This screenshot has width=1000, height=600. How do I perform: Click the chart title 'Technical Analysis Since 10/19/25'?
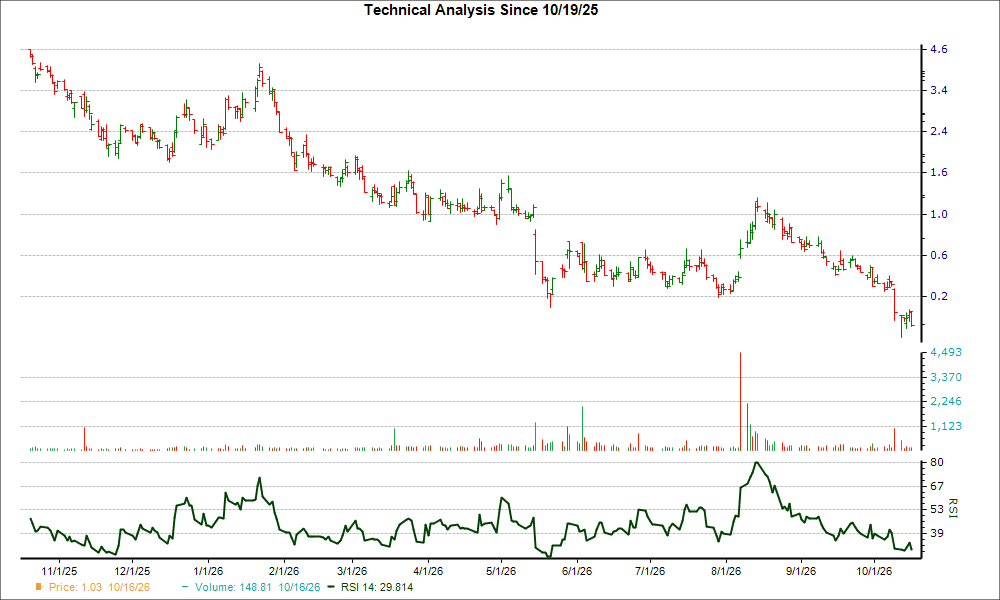coord(481,10)
